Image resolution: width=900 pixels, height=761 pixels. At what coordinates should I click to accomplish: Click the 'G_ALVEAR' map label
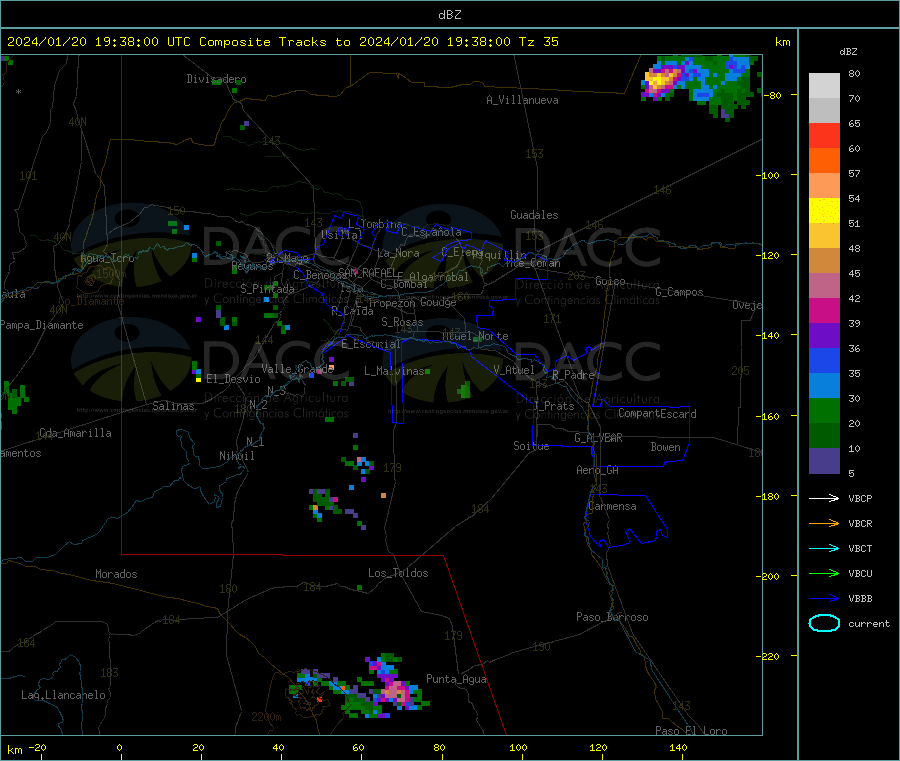(598, 438)
